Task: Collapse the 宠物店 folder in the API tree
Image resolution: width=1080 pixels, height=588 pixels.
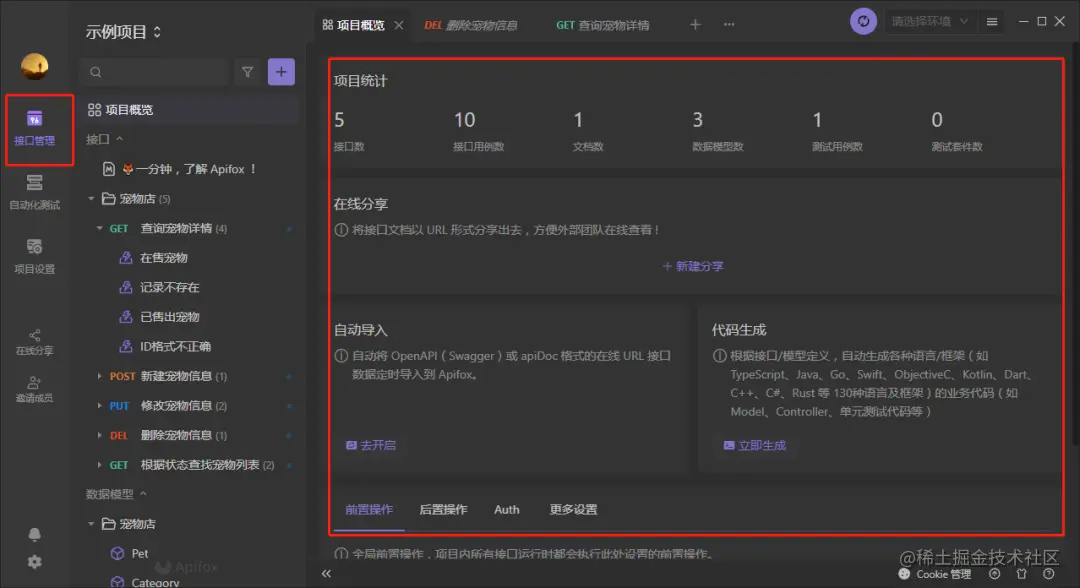Action: coord(90,198)
